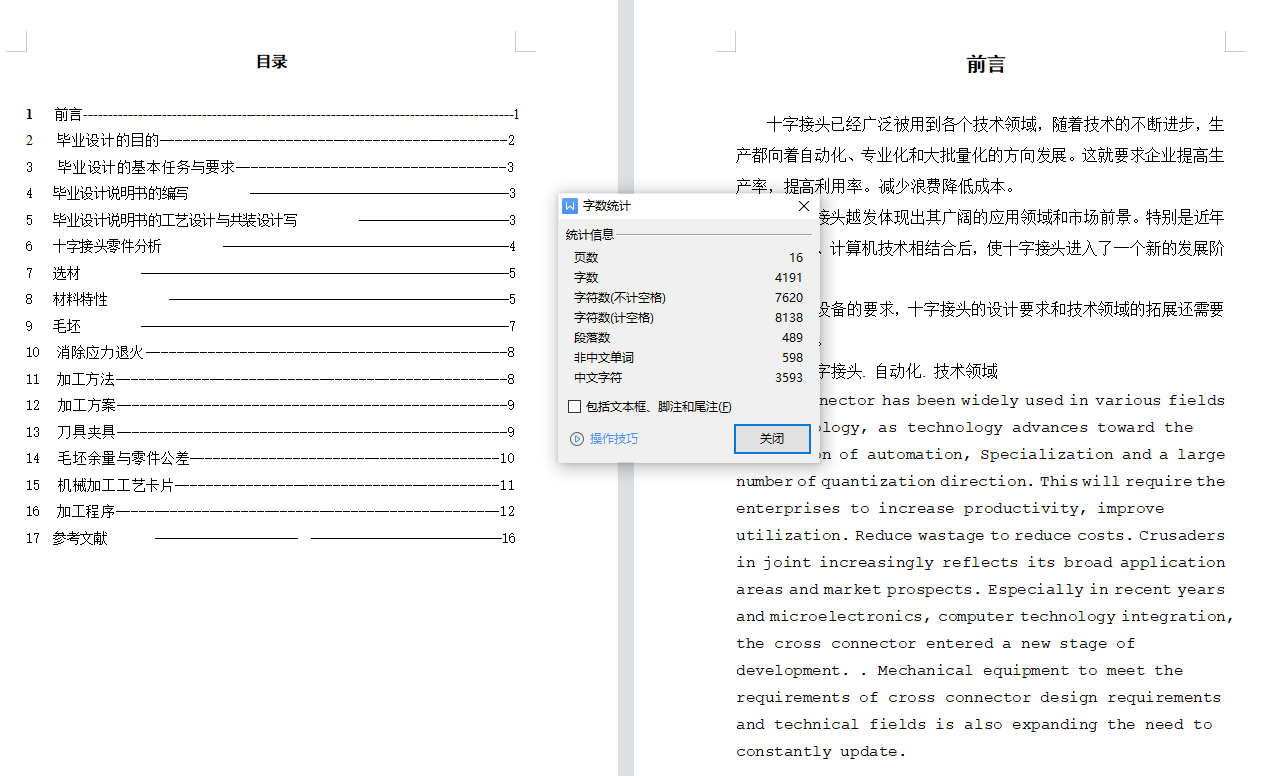
Task: Go to 十字接头零件分析 contents entry
Action: (107, 246)
